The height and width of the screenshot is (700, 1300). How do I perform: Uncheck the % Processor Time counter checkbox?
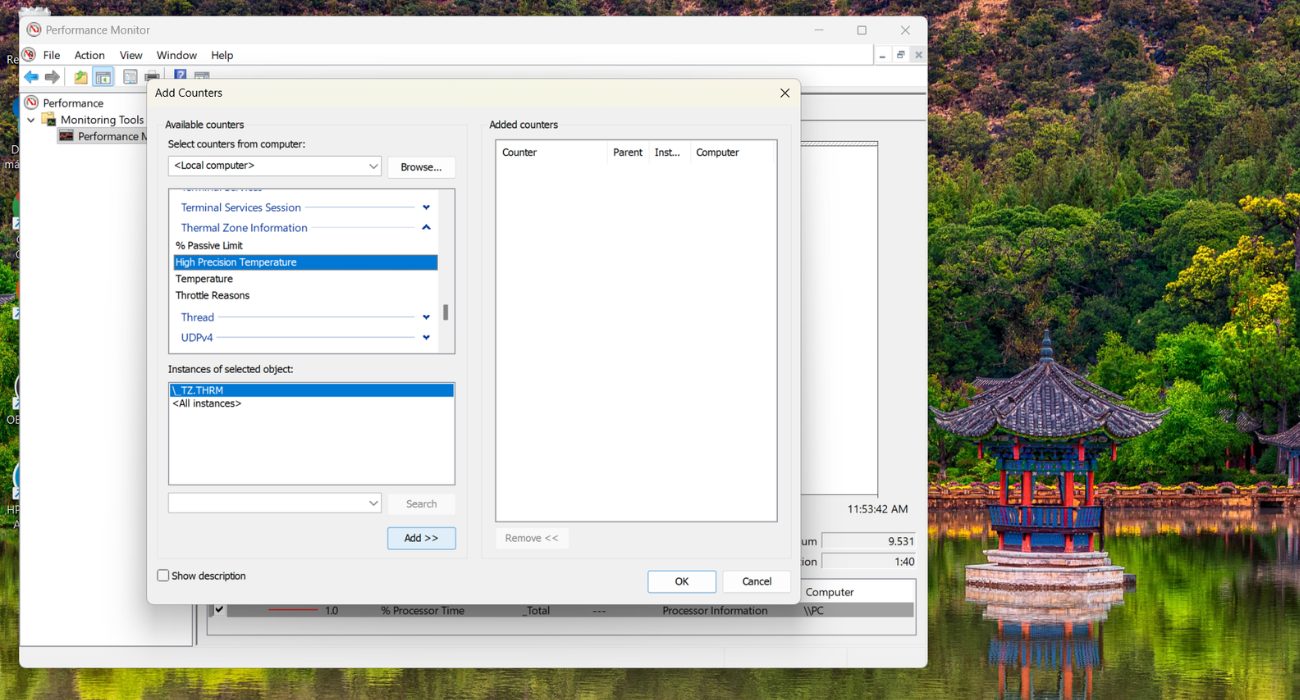[220, 610]
